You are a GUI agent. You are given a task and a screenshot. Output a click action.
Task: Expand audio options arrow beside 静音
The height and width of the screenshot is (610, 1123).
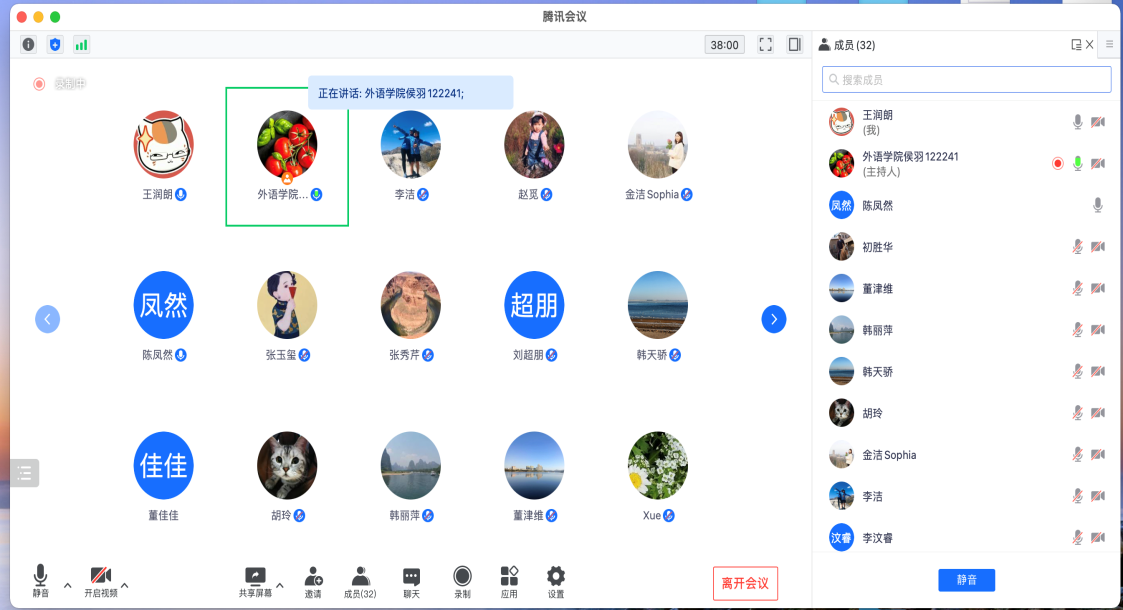point(68,585)
